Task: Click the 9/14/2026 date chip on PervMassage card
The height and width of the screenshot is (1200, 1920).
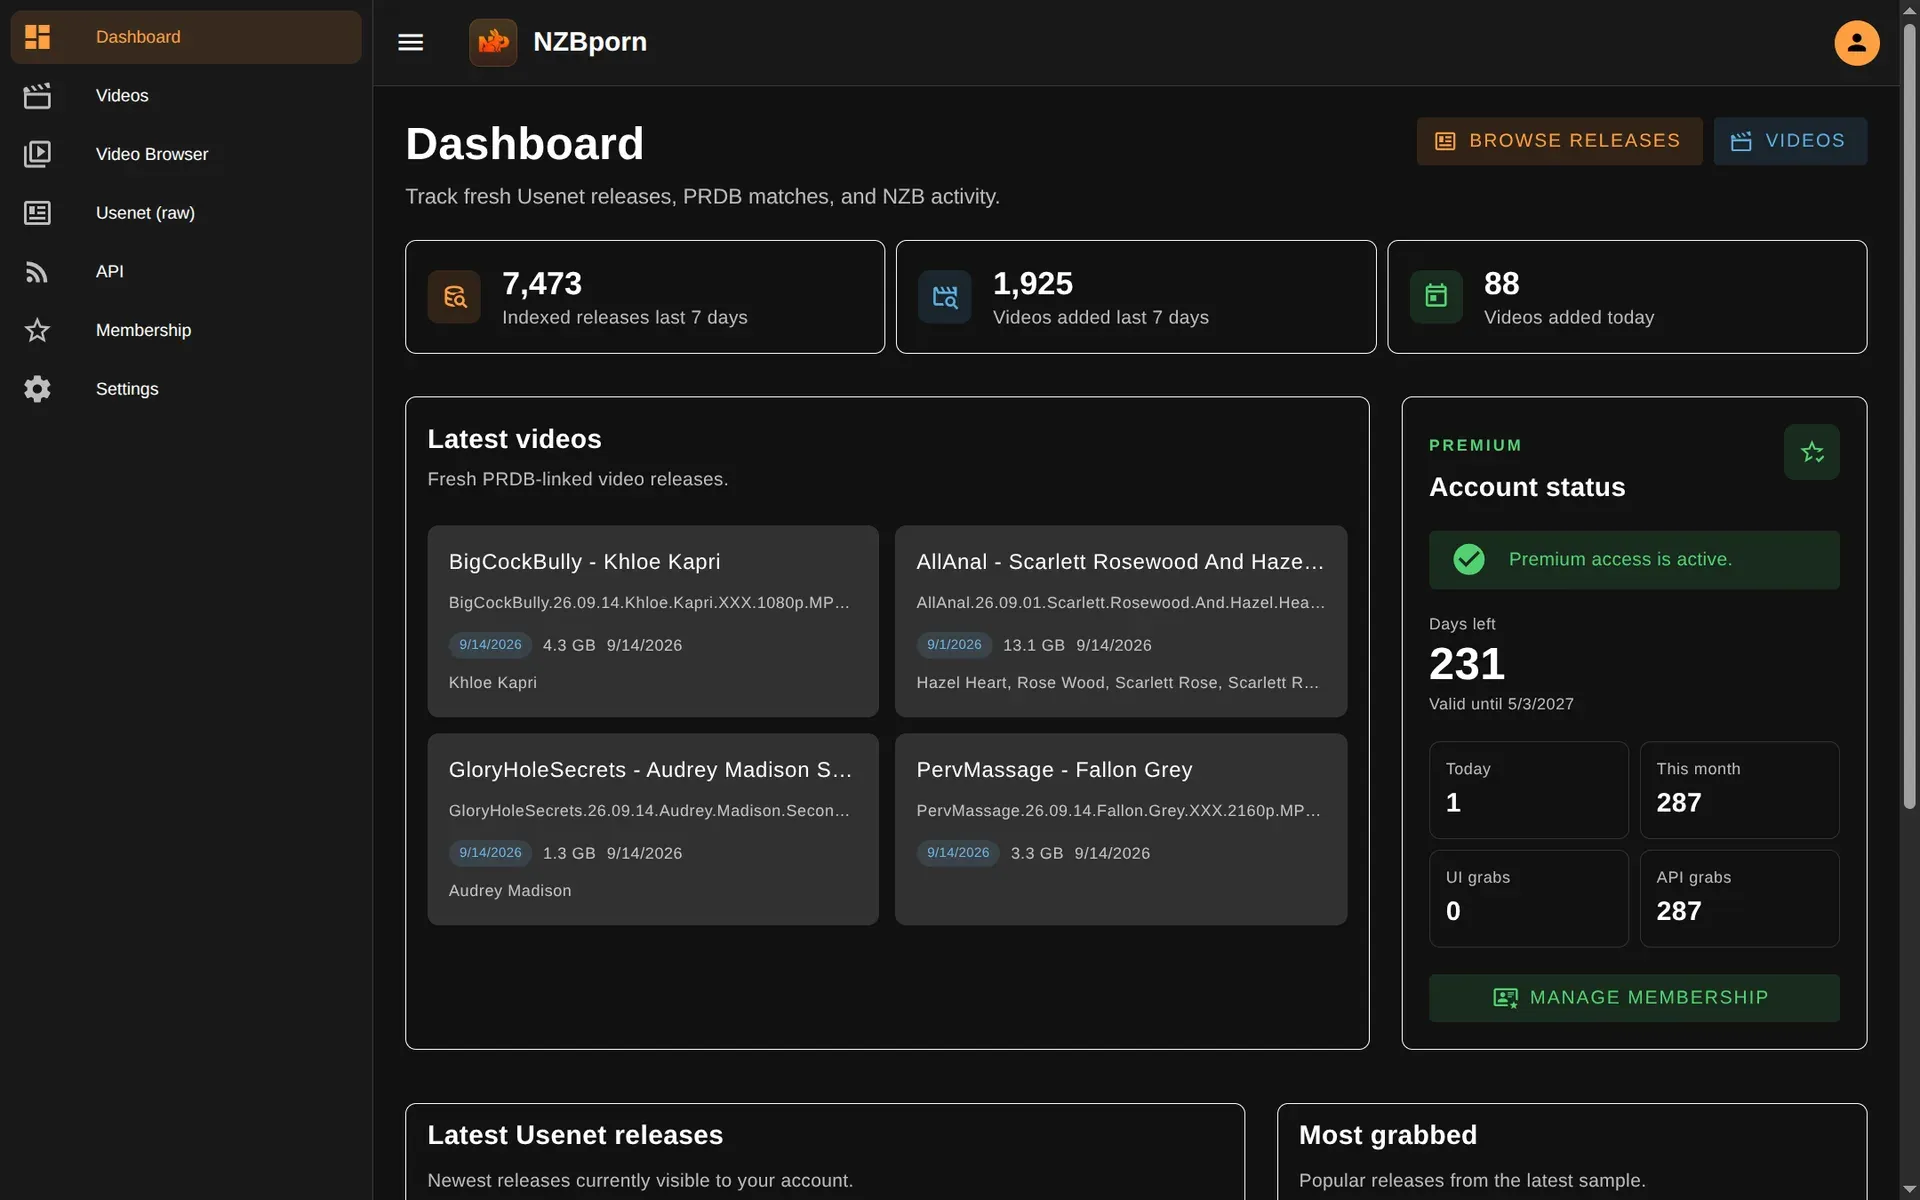Action: (958, 853)
